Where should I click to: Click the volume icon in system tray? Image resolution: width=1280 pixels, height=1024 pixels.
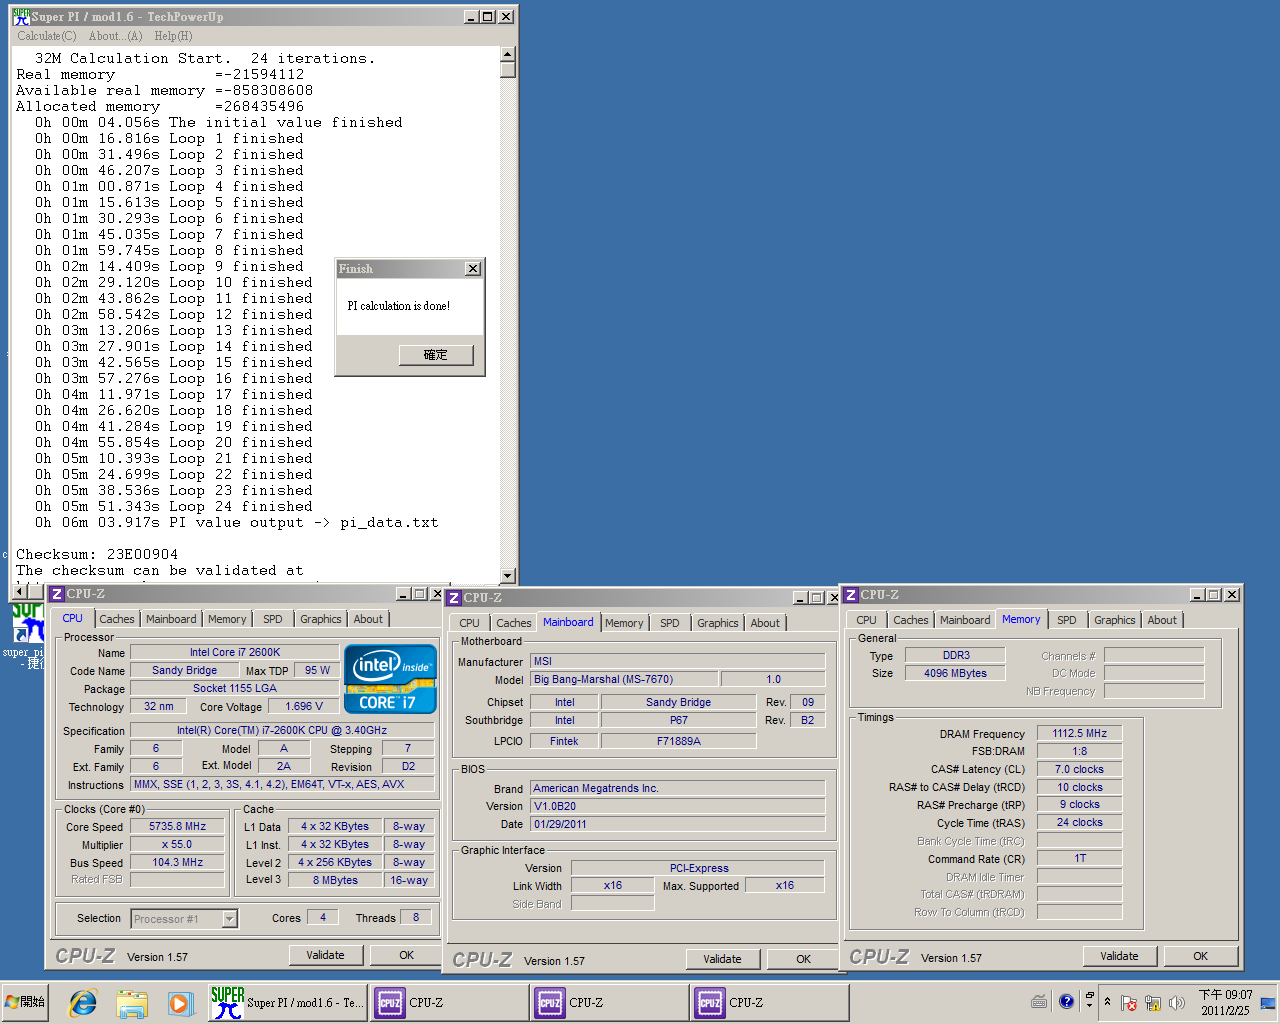(1177, 1002)
